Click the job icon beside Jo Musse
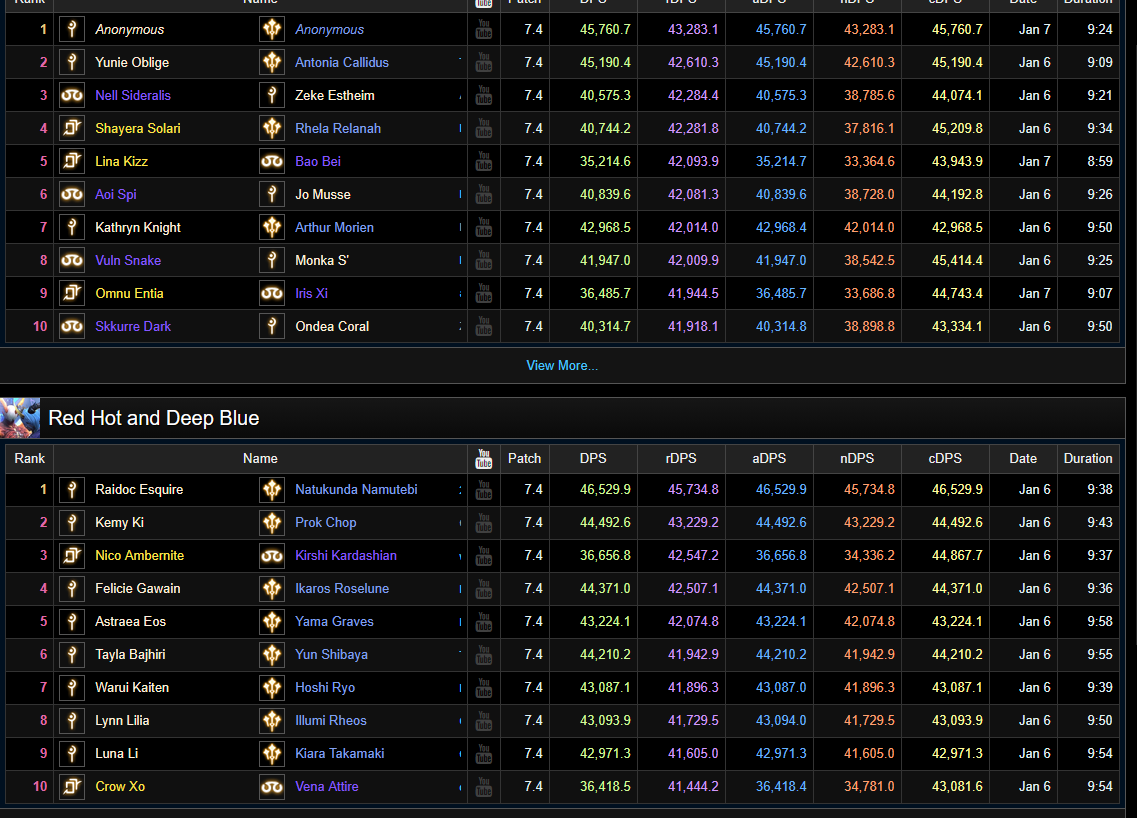Viewport: 1137px width, 818px height. pos(272,194)
